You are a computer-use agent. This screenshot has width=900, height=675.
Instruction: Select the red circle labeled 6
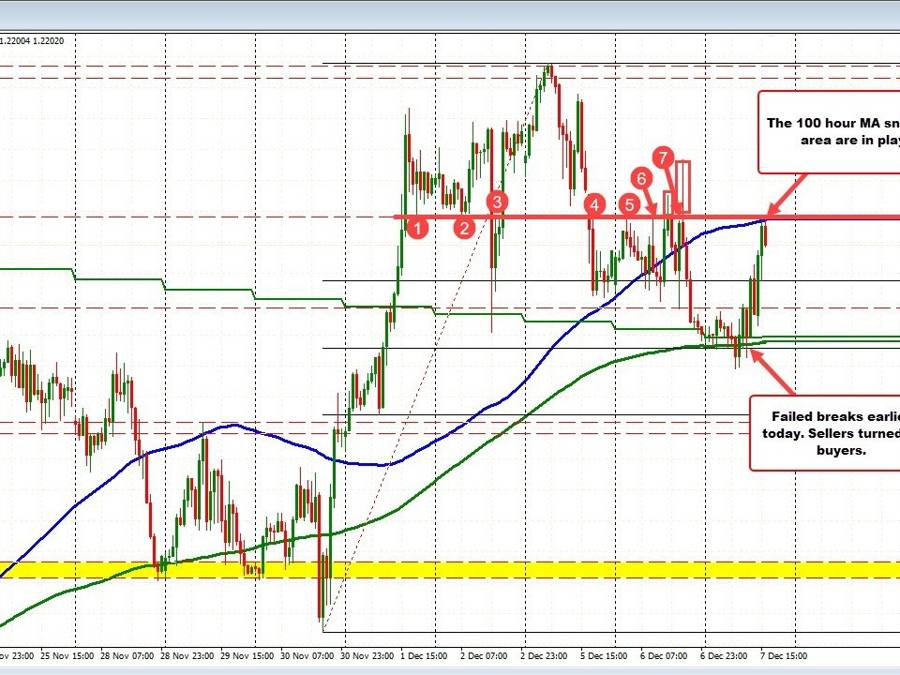[642, 176]
